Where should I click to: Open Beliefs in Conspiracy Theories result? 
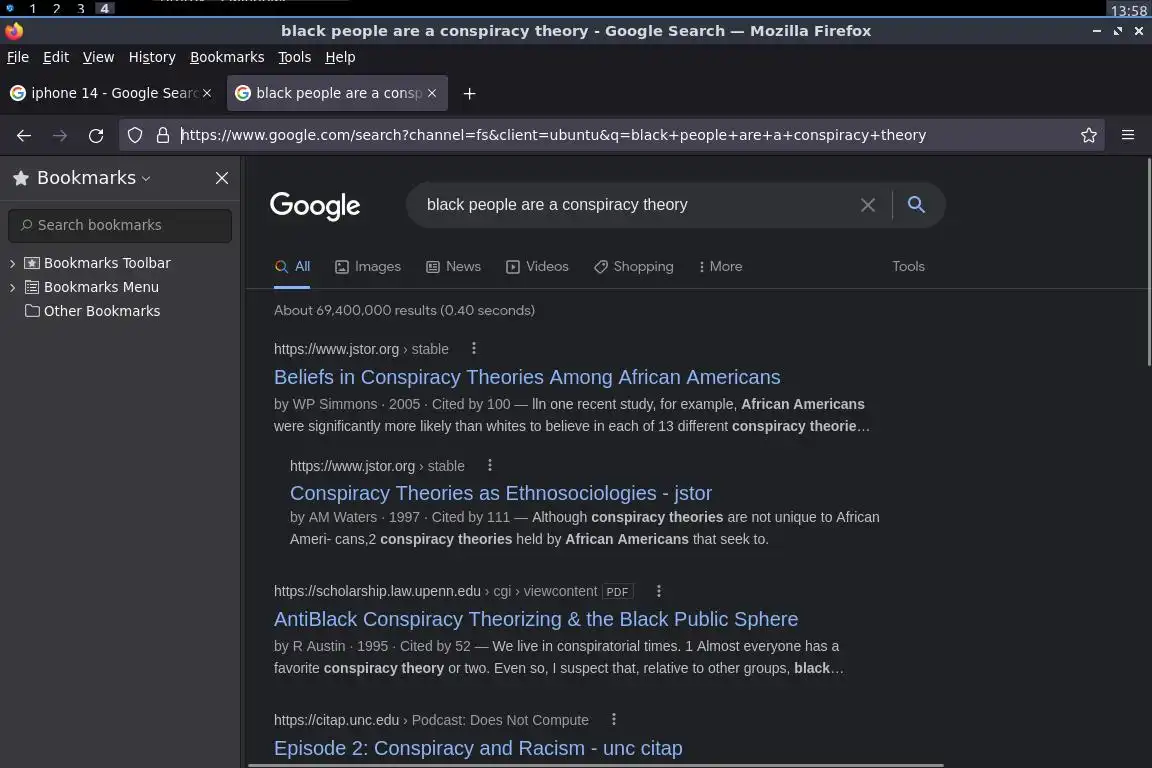(527, 377)
